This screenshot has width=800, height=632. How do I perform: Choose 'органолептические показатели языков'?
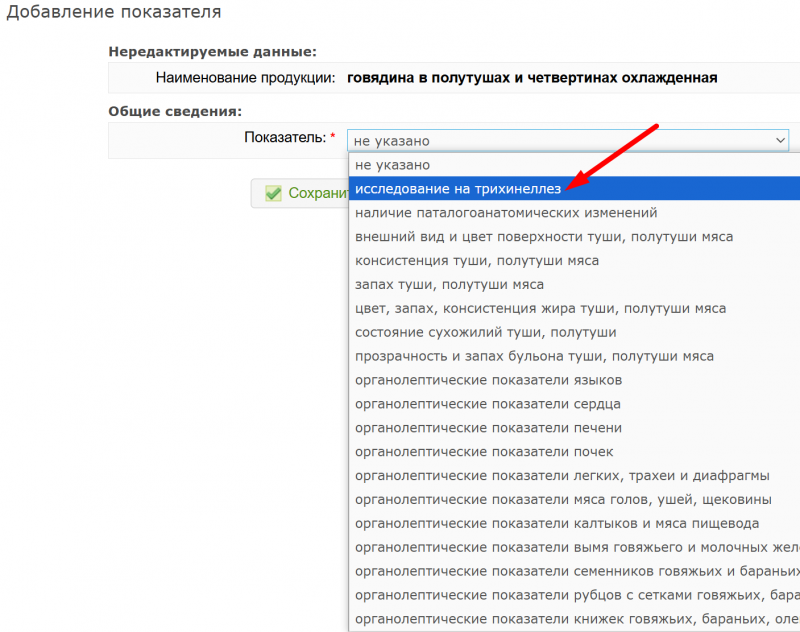tap(488, 380)
